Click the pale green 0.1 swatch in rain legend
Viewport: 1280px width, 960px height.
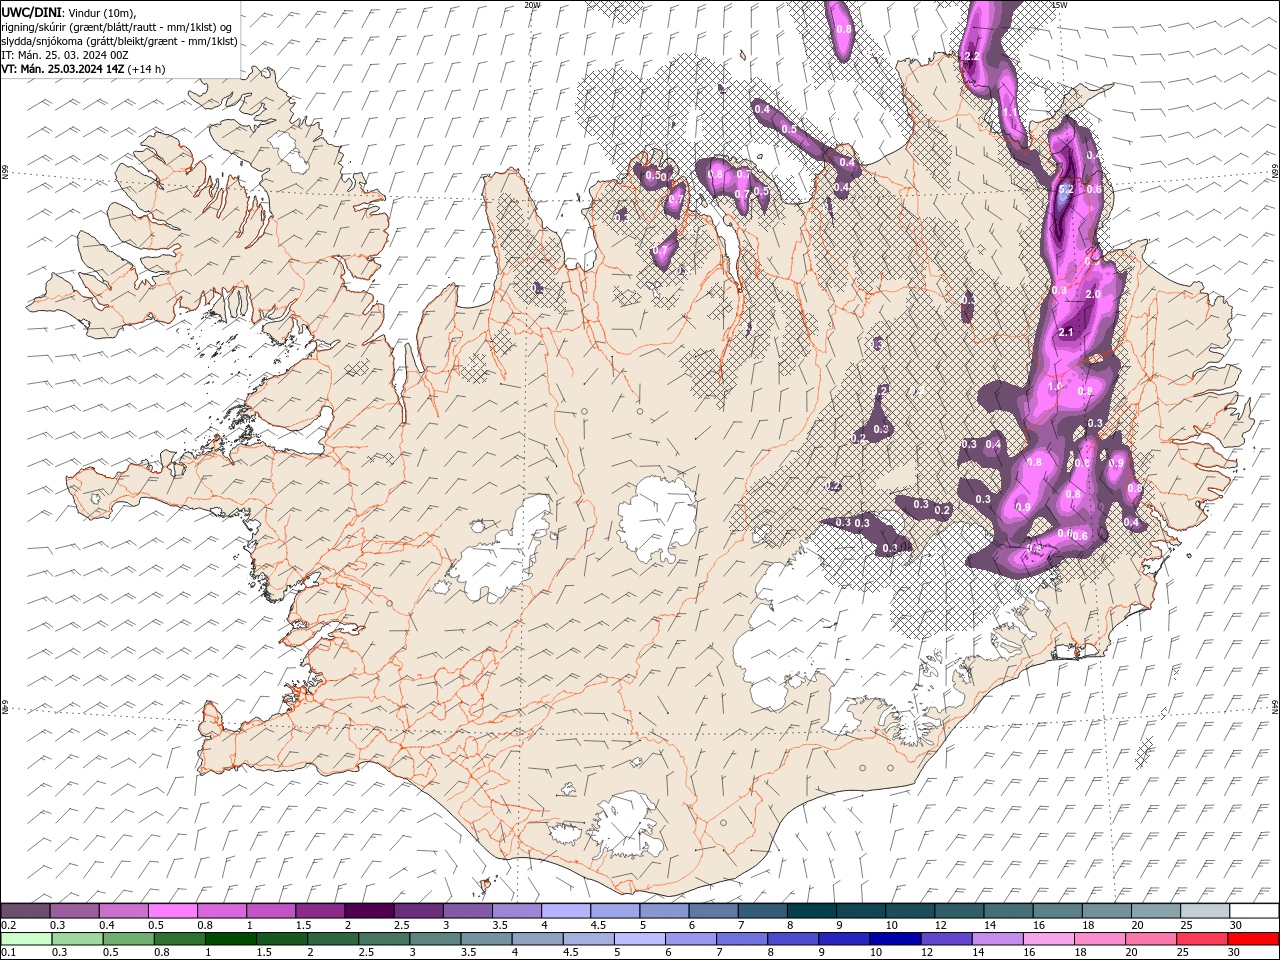click(x=25, y=939)
